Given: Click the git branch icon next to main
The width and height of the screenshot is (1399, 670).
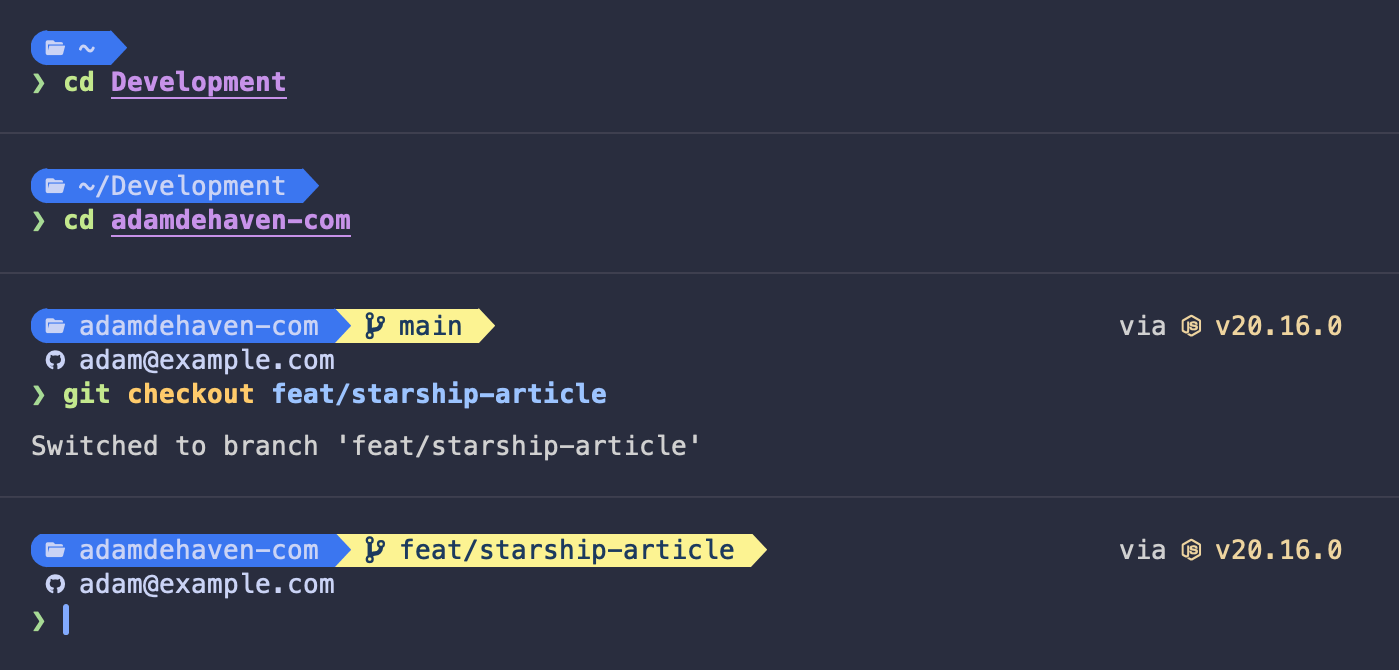Looking at the screenshot, I should click(375, 326).
